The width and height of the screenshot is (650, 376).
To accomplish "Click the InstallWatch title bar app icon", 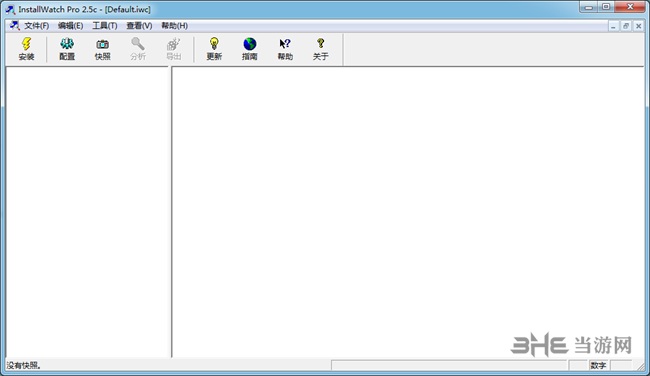I will click(10, 9).
